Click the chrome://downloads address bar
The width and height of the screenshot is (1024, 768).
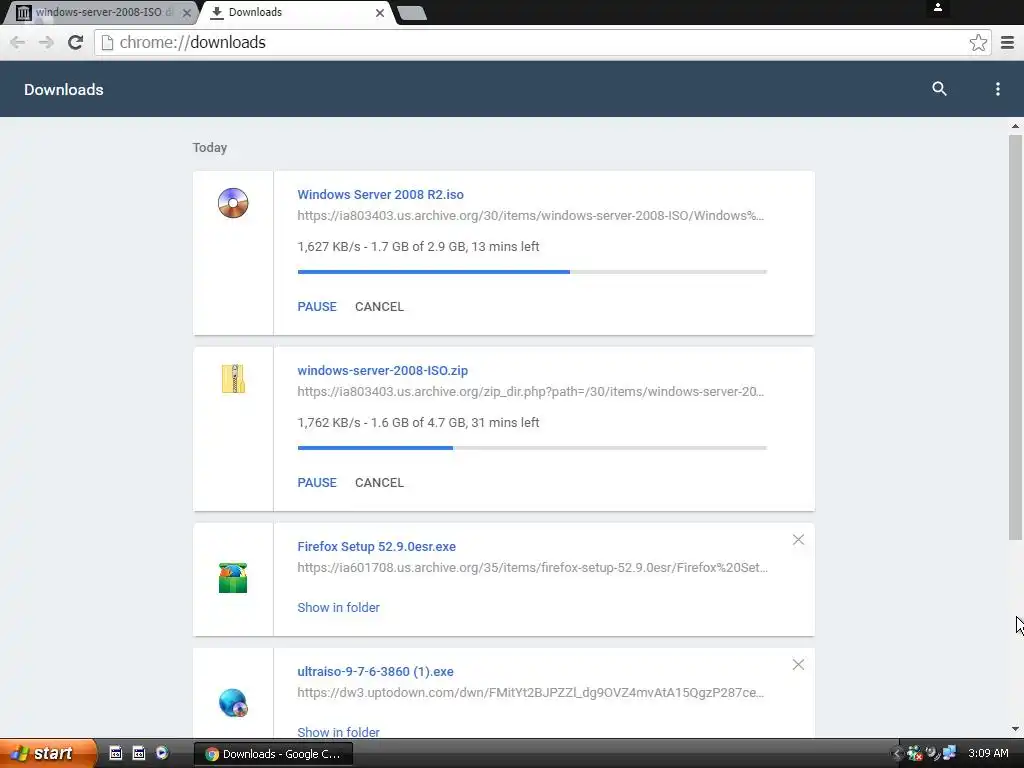click(x=542, y=42)
